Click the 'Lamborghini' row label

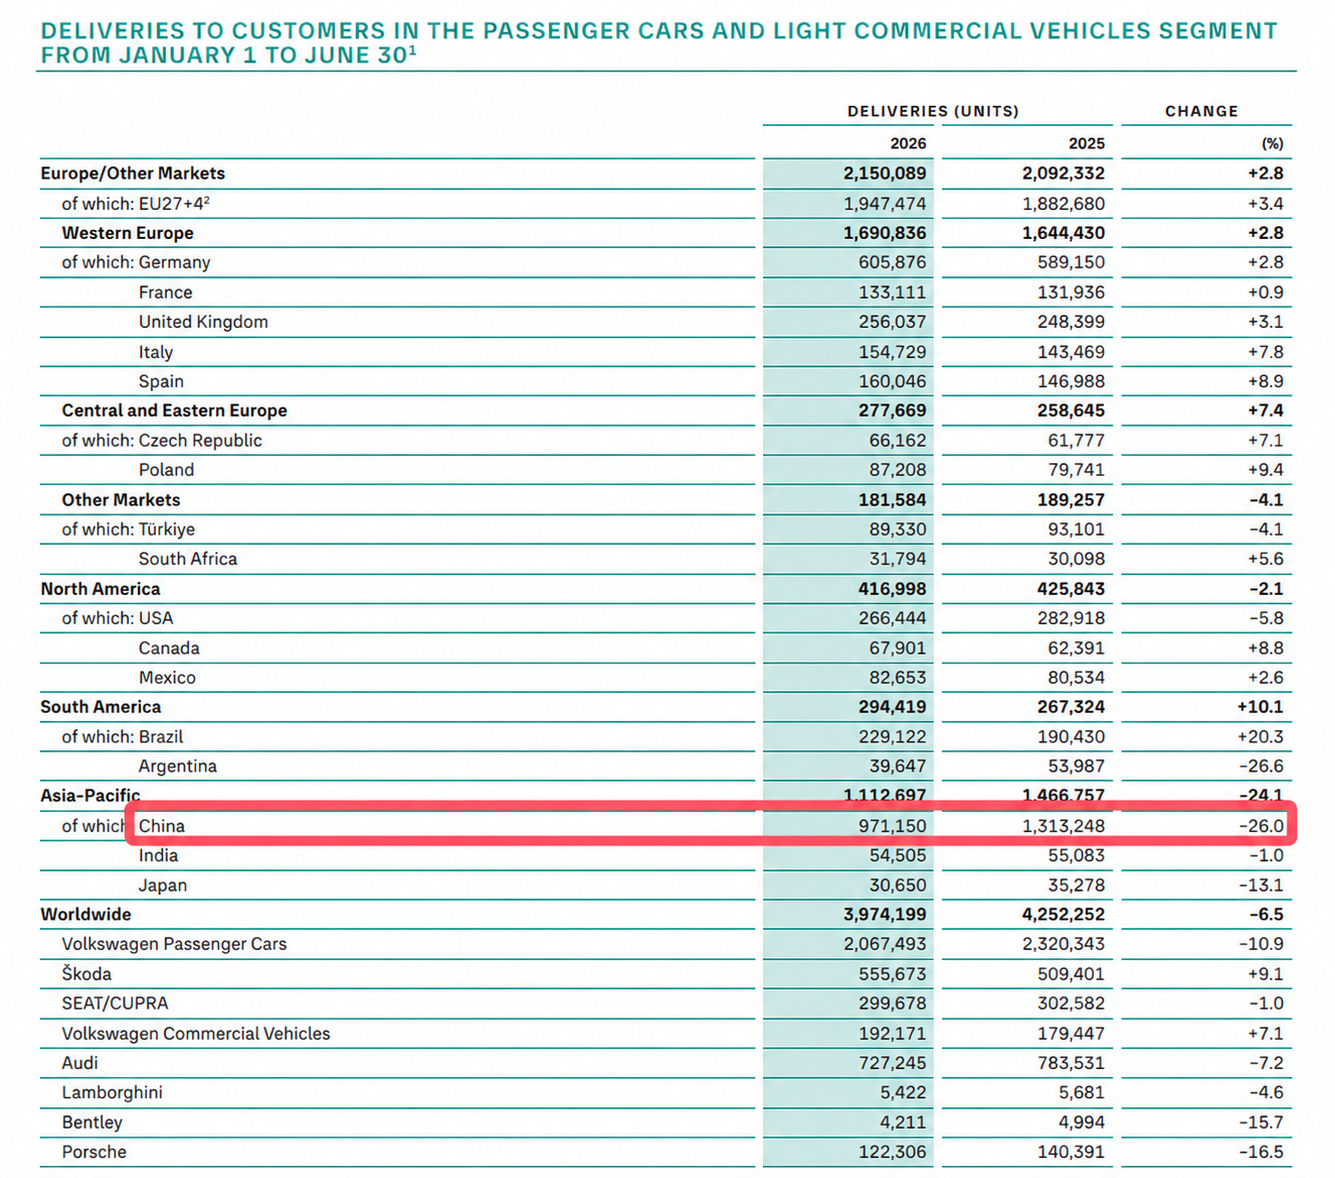[x=112, y=1092]
